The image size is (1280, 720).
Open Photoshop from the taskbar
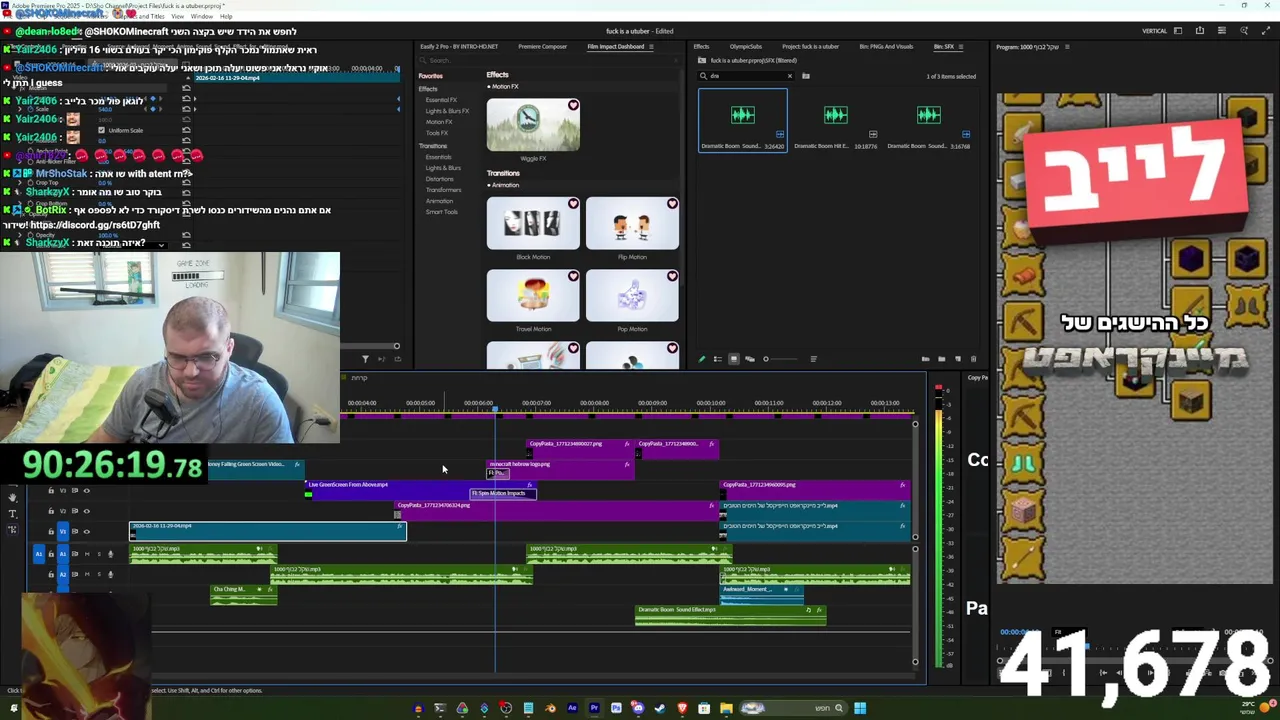point(616,708)
